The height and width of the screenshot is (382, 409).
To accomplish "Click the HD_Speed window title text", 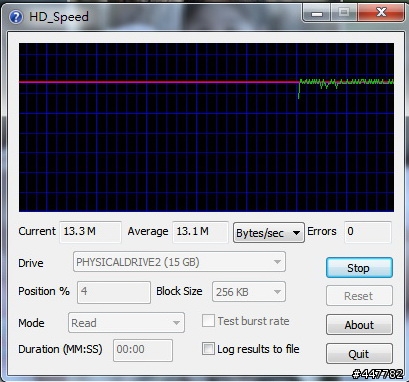I will coord(59,17).
